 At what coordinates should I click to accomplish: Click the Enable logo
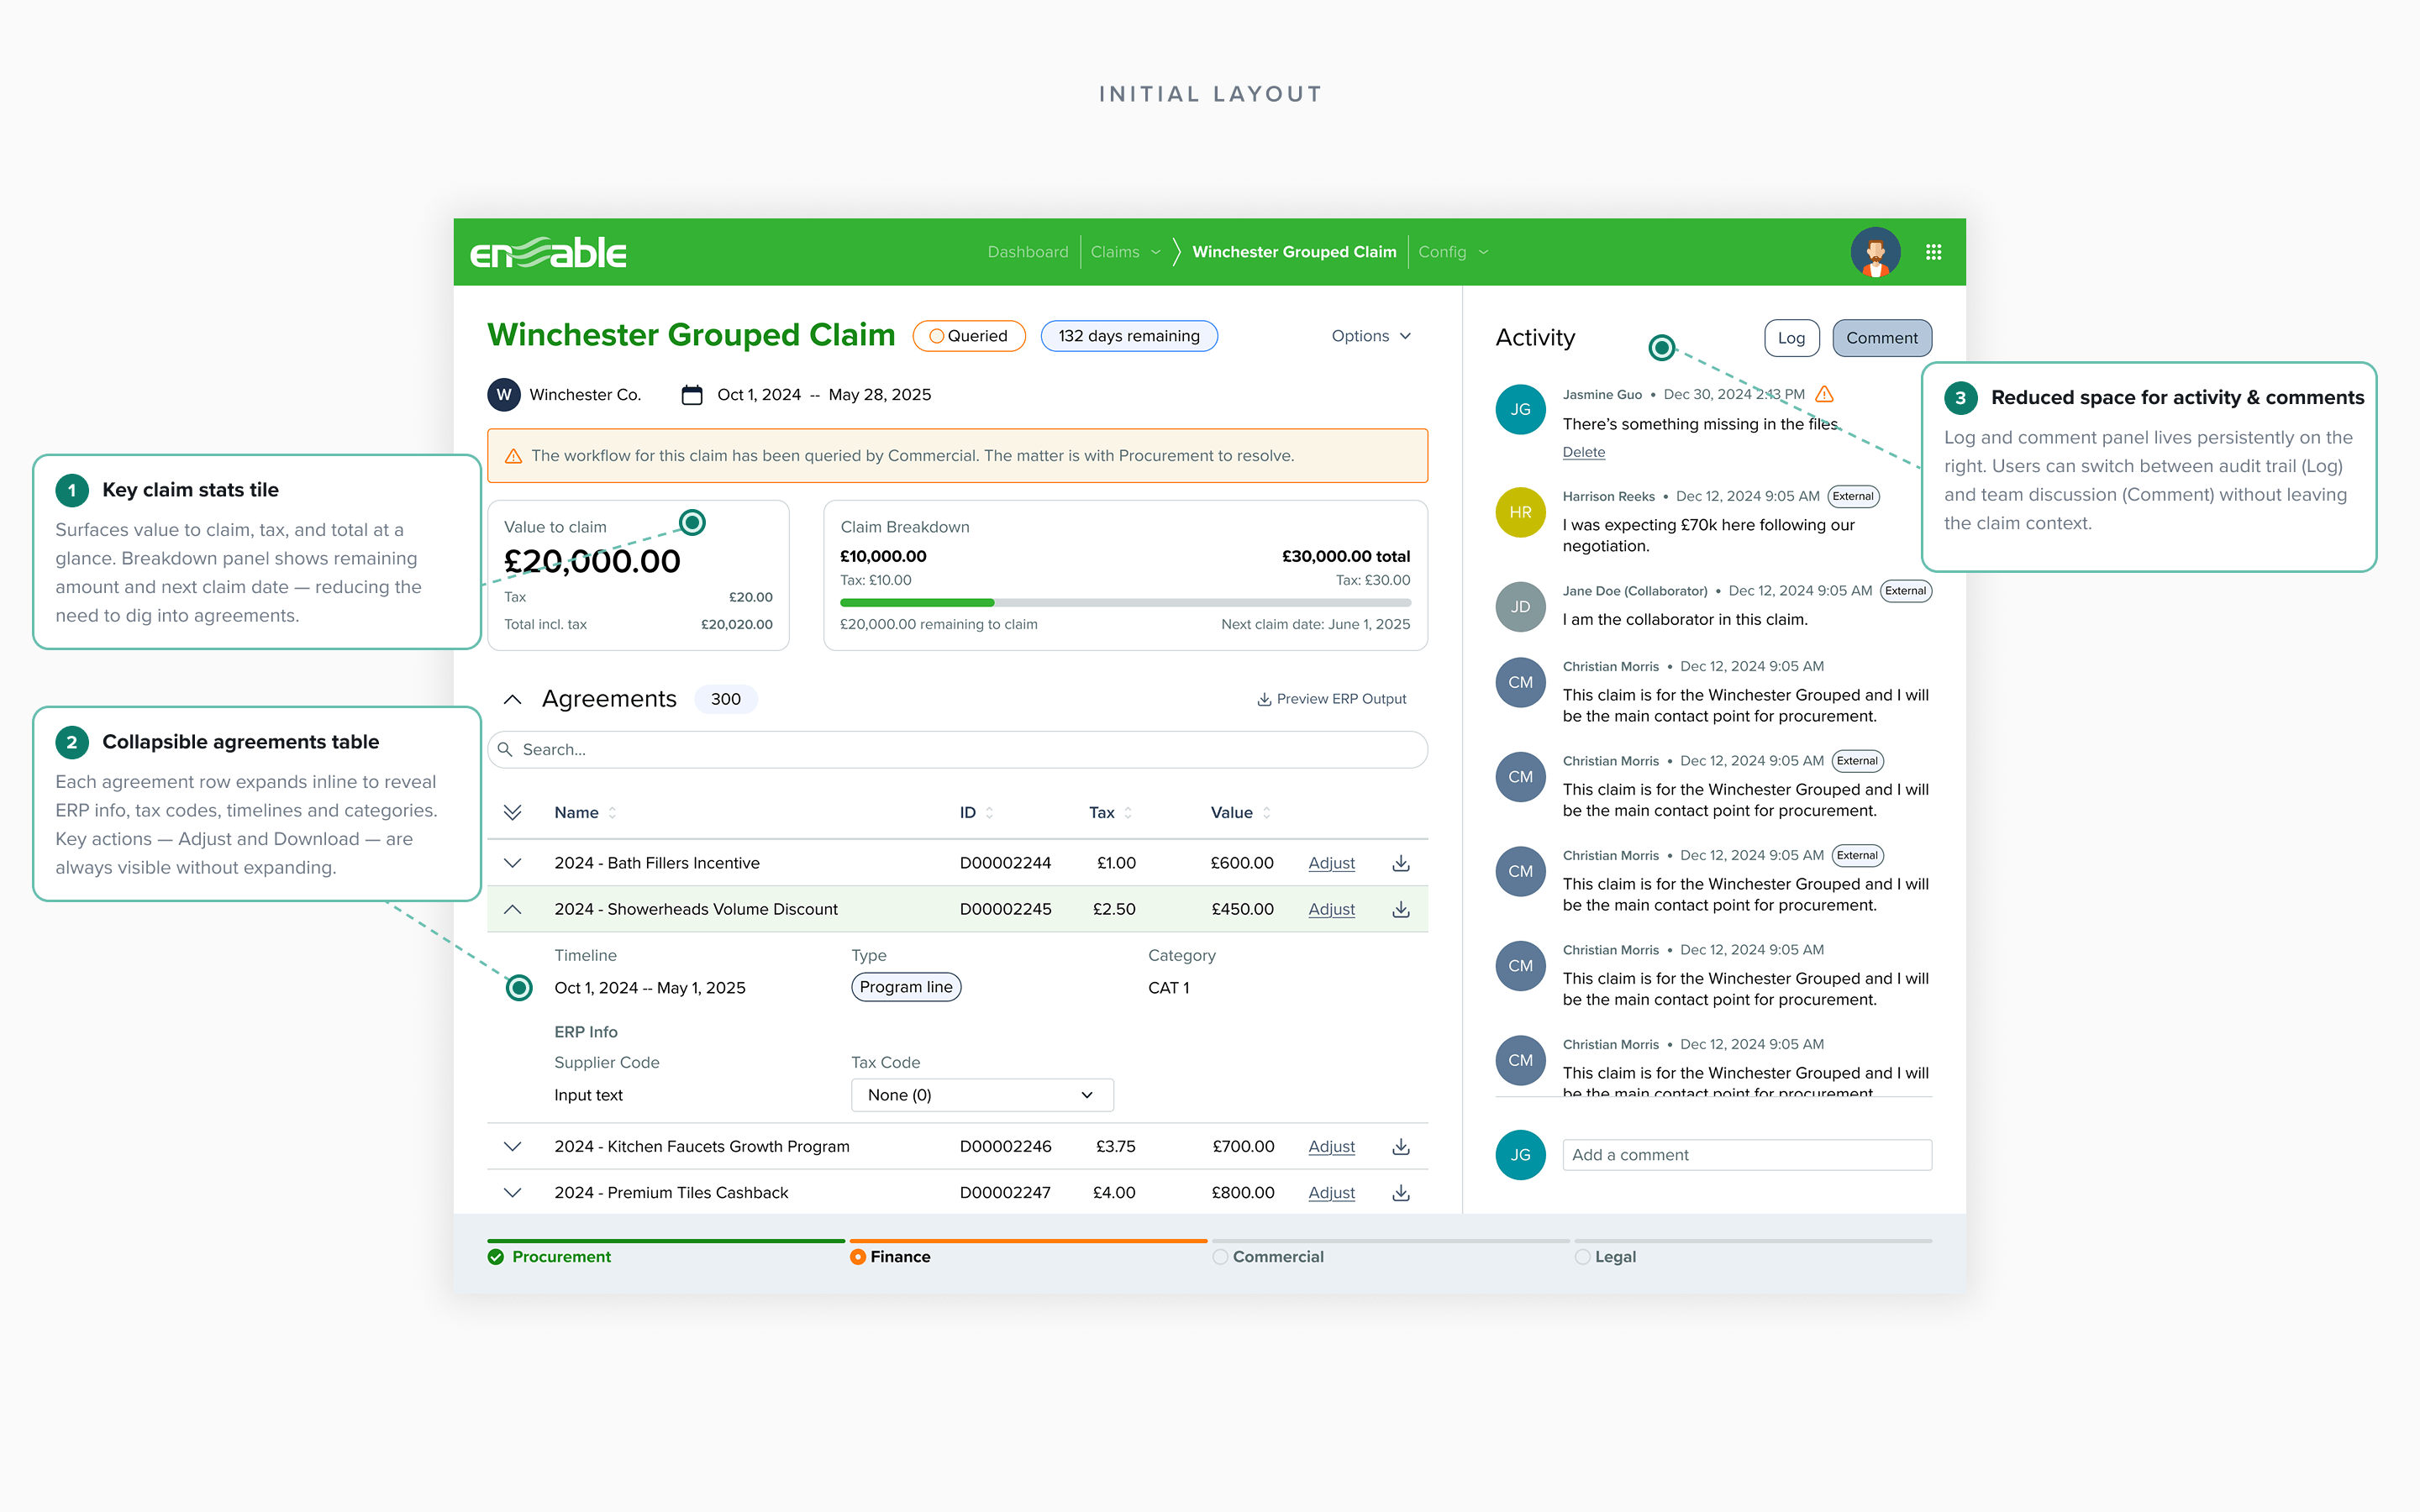pyautogui.click(x=546, y=252)
